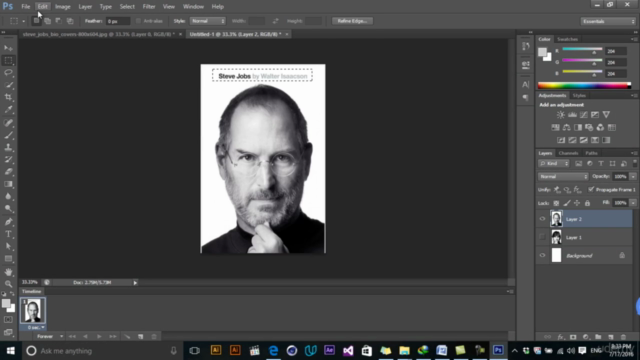Screen dimensions: 640x360
Task: Open the Essentials workspace dropdown
Action: pyautogui.click(x=608, y=21)
